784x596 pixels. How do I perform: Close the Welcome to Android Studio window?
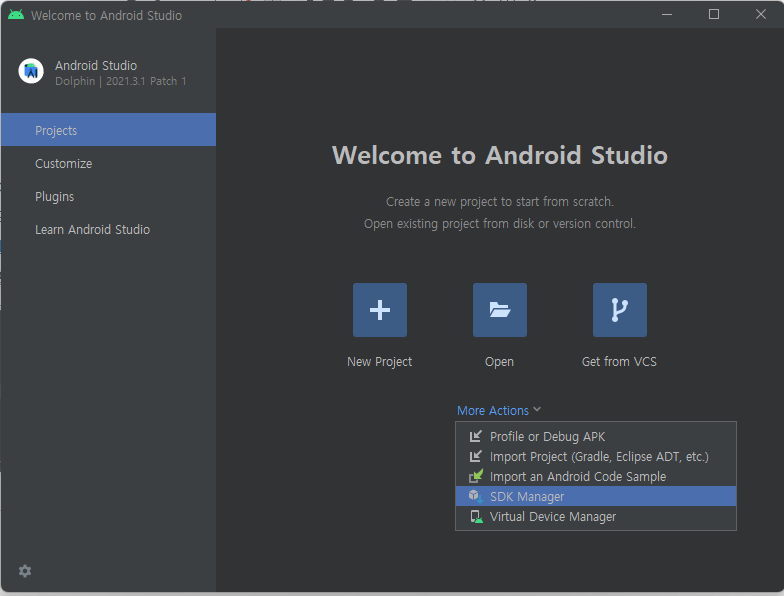tap(761, 14)
